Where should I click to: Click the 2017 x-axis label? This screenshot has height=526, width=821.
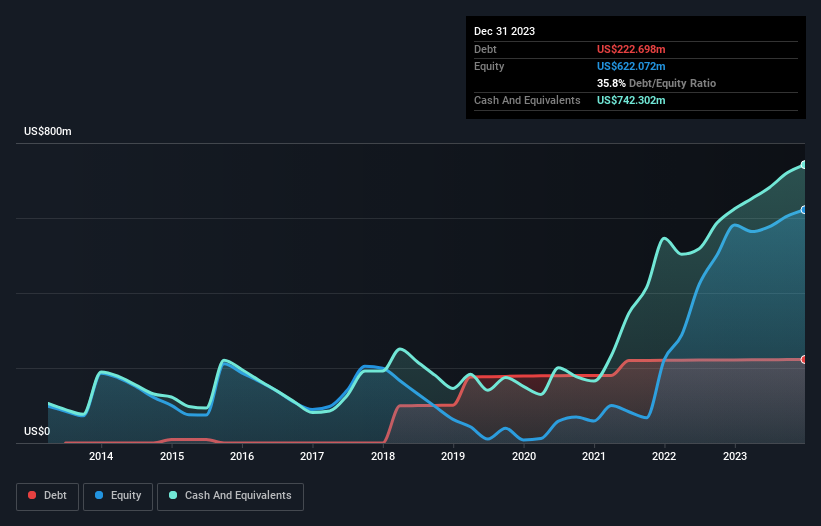312,456
